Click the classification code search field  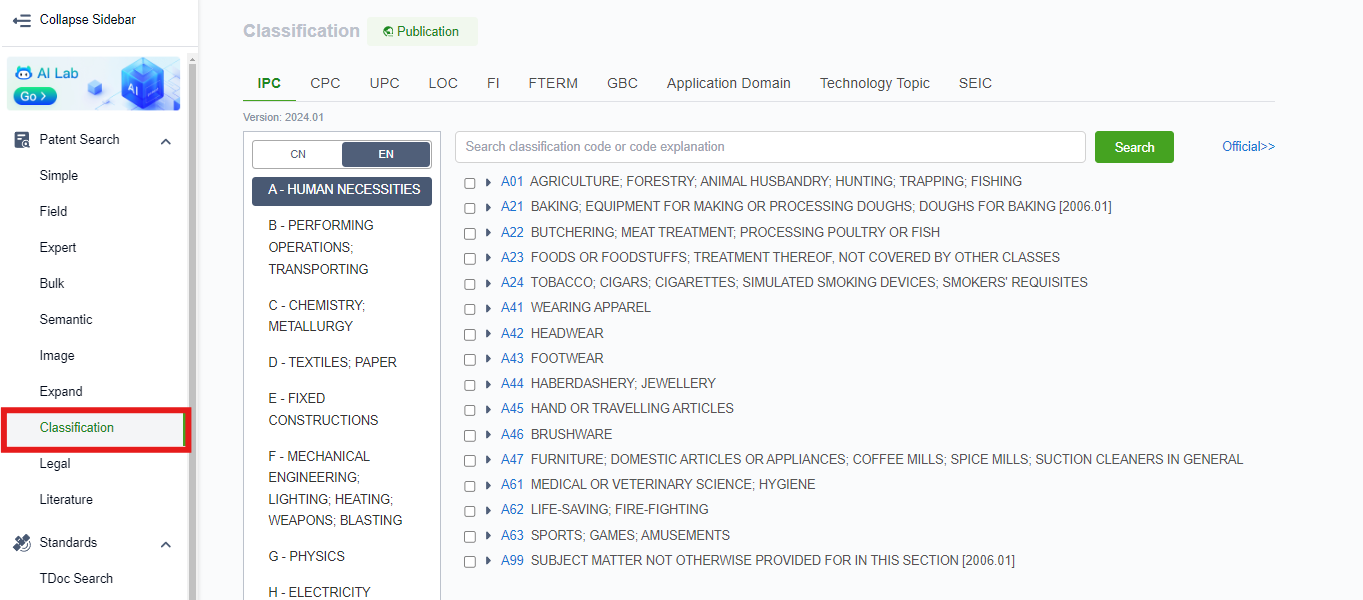769,147
